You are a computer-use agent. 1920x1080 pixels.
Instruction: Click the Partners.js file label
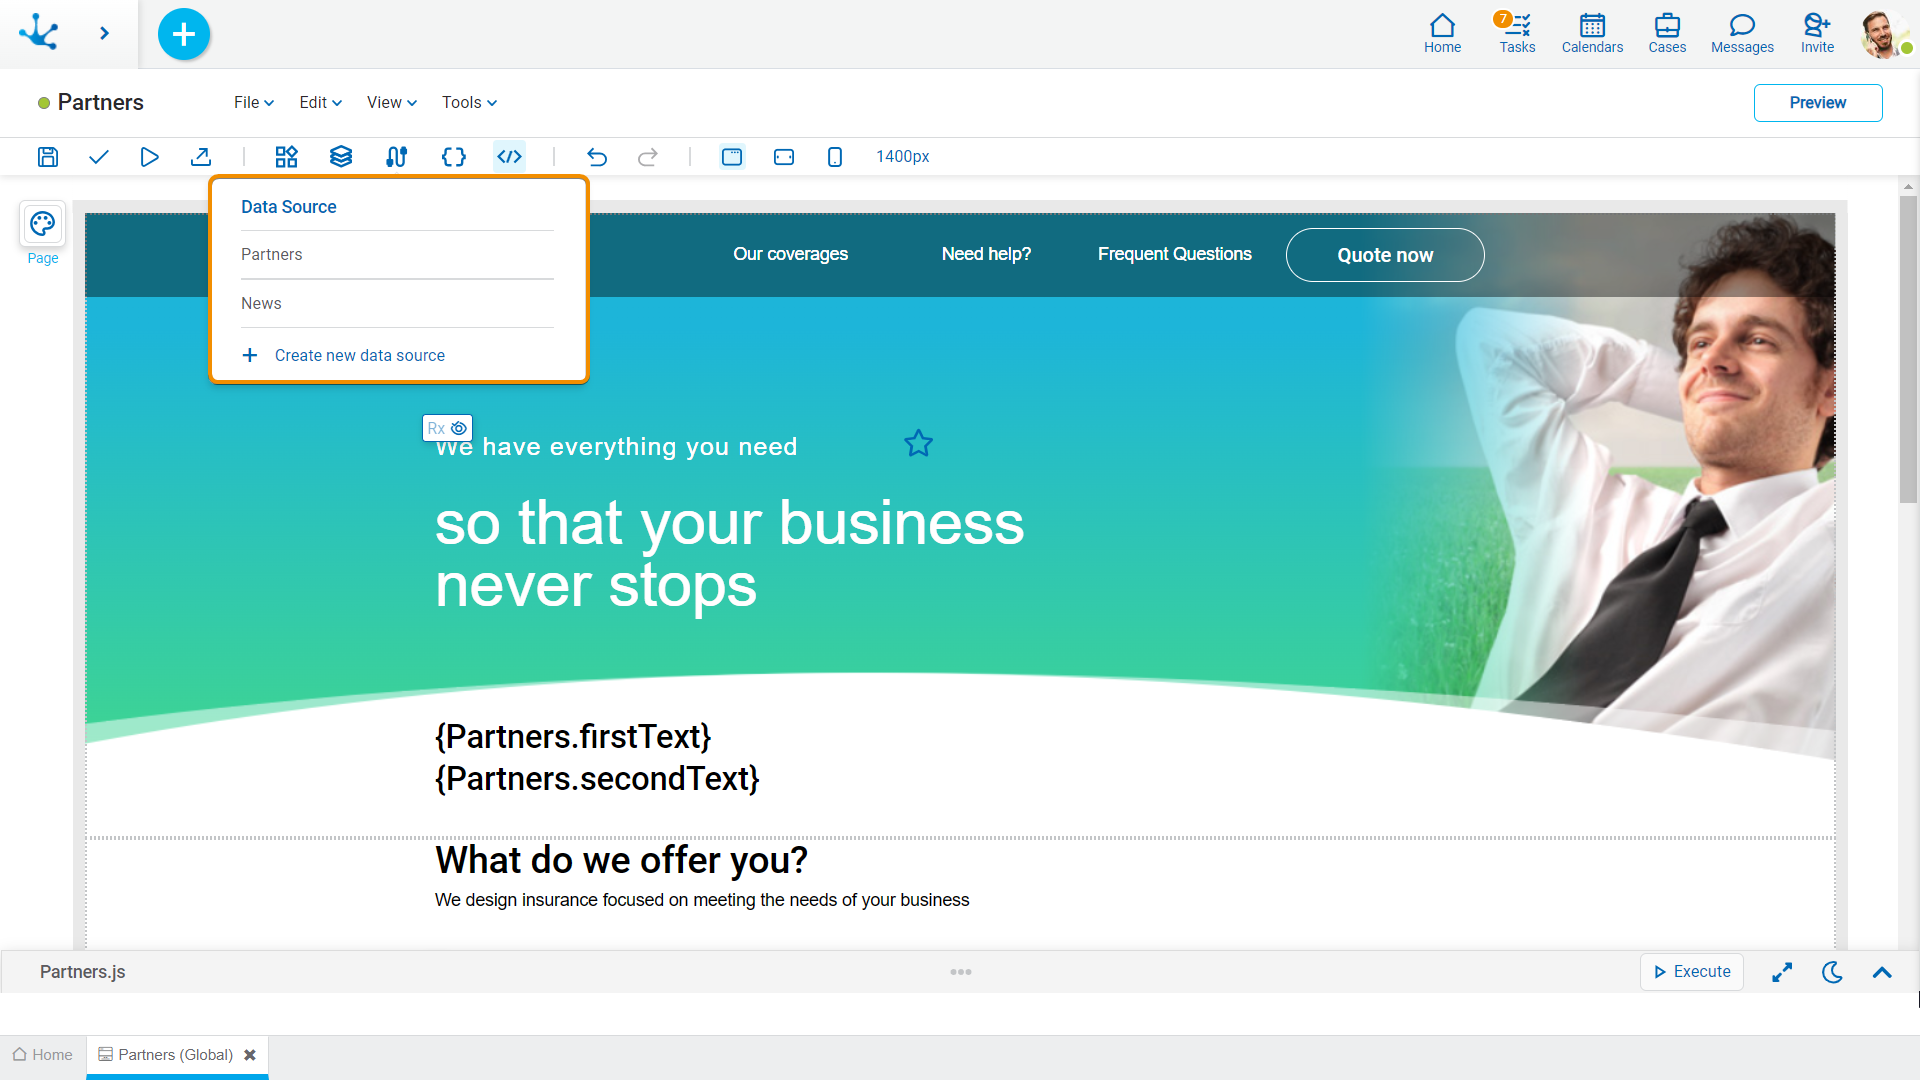click(82, 972)
